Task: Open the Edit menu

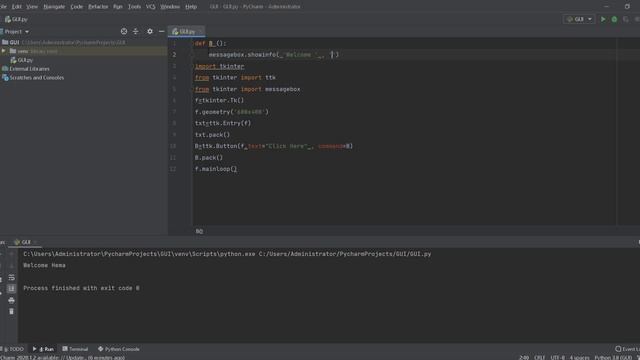Action: tap(16, 7)
